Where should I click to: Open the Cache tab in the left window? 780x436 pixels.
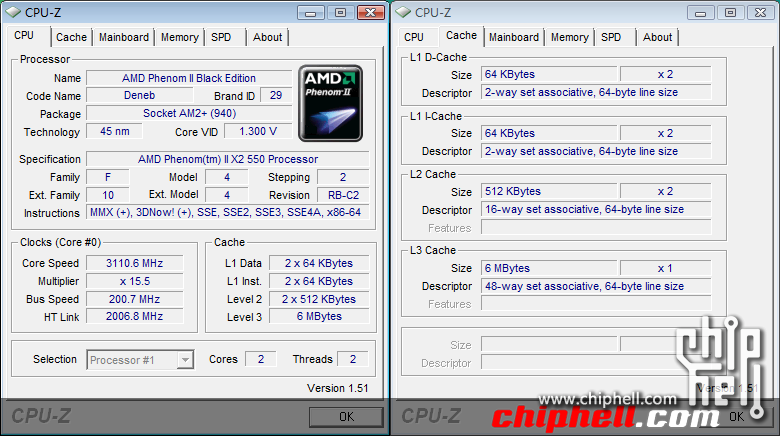click(71, 37)
